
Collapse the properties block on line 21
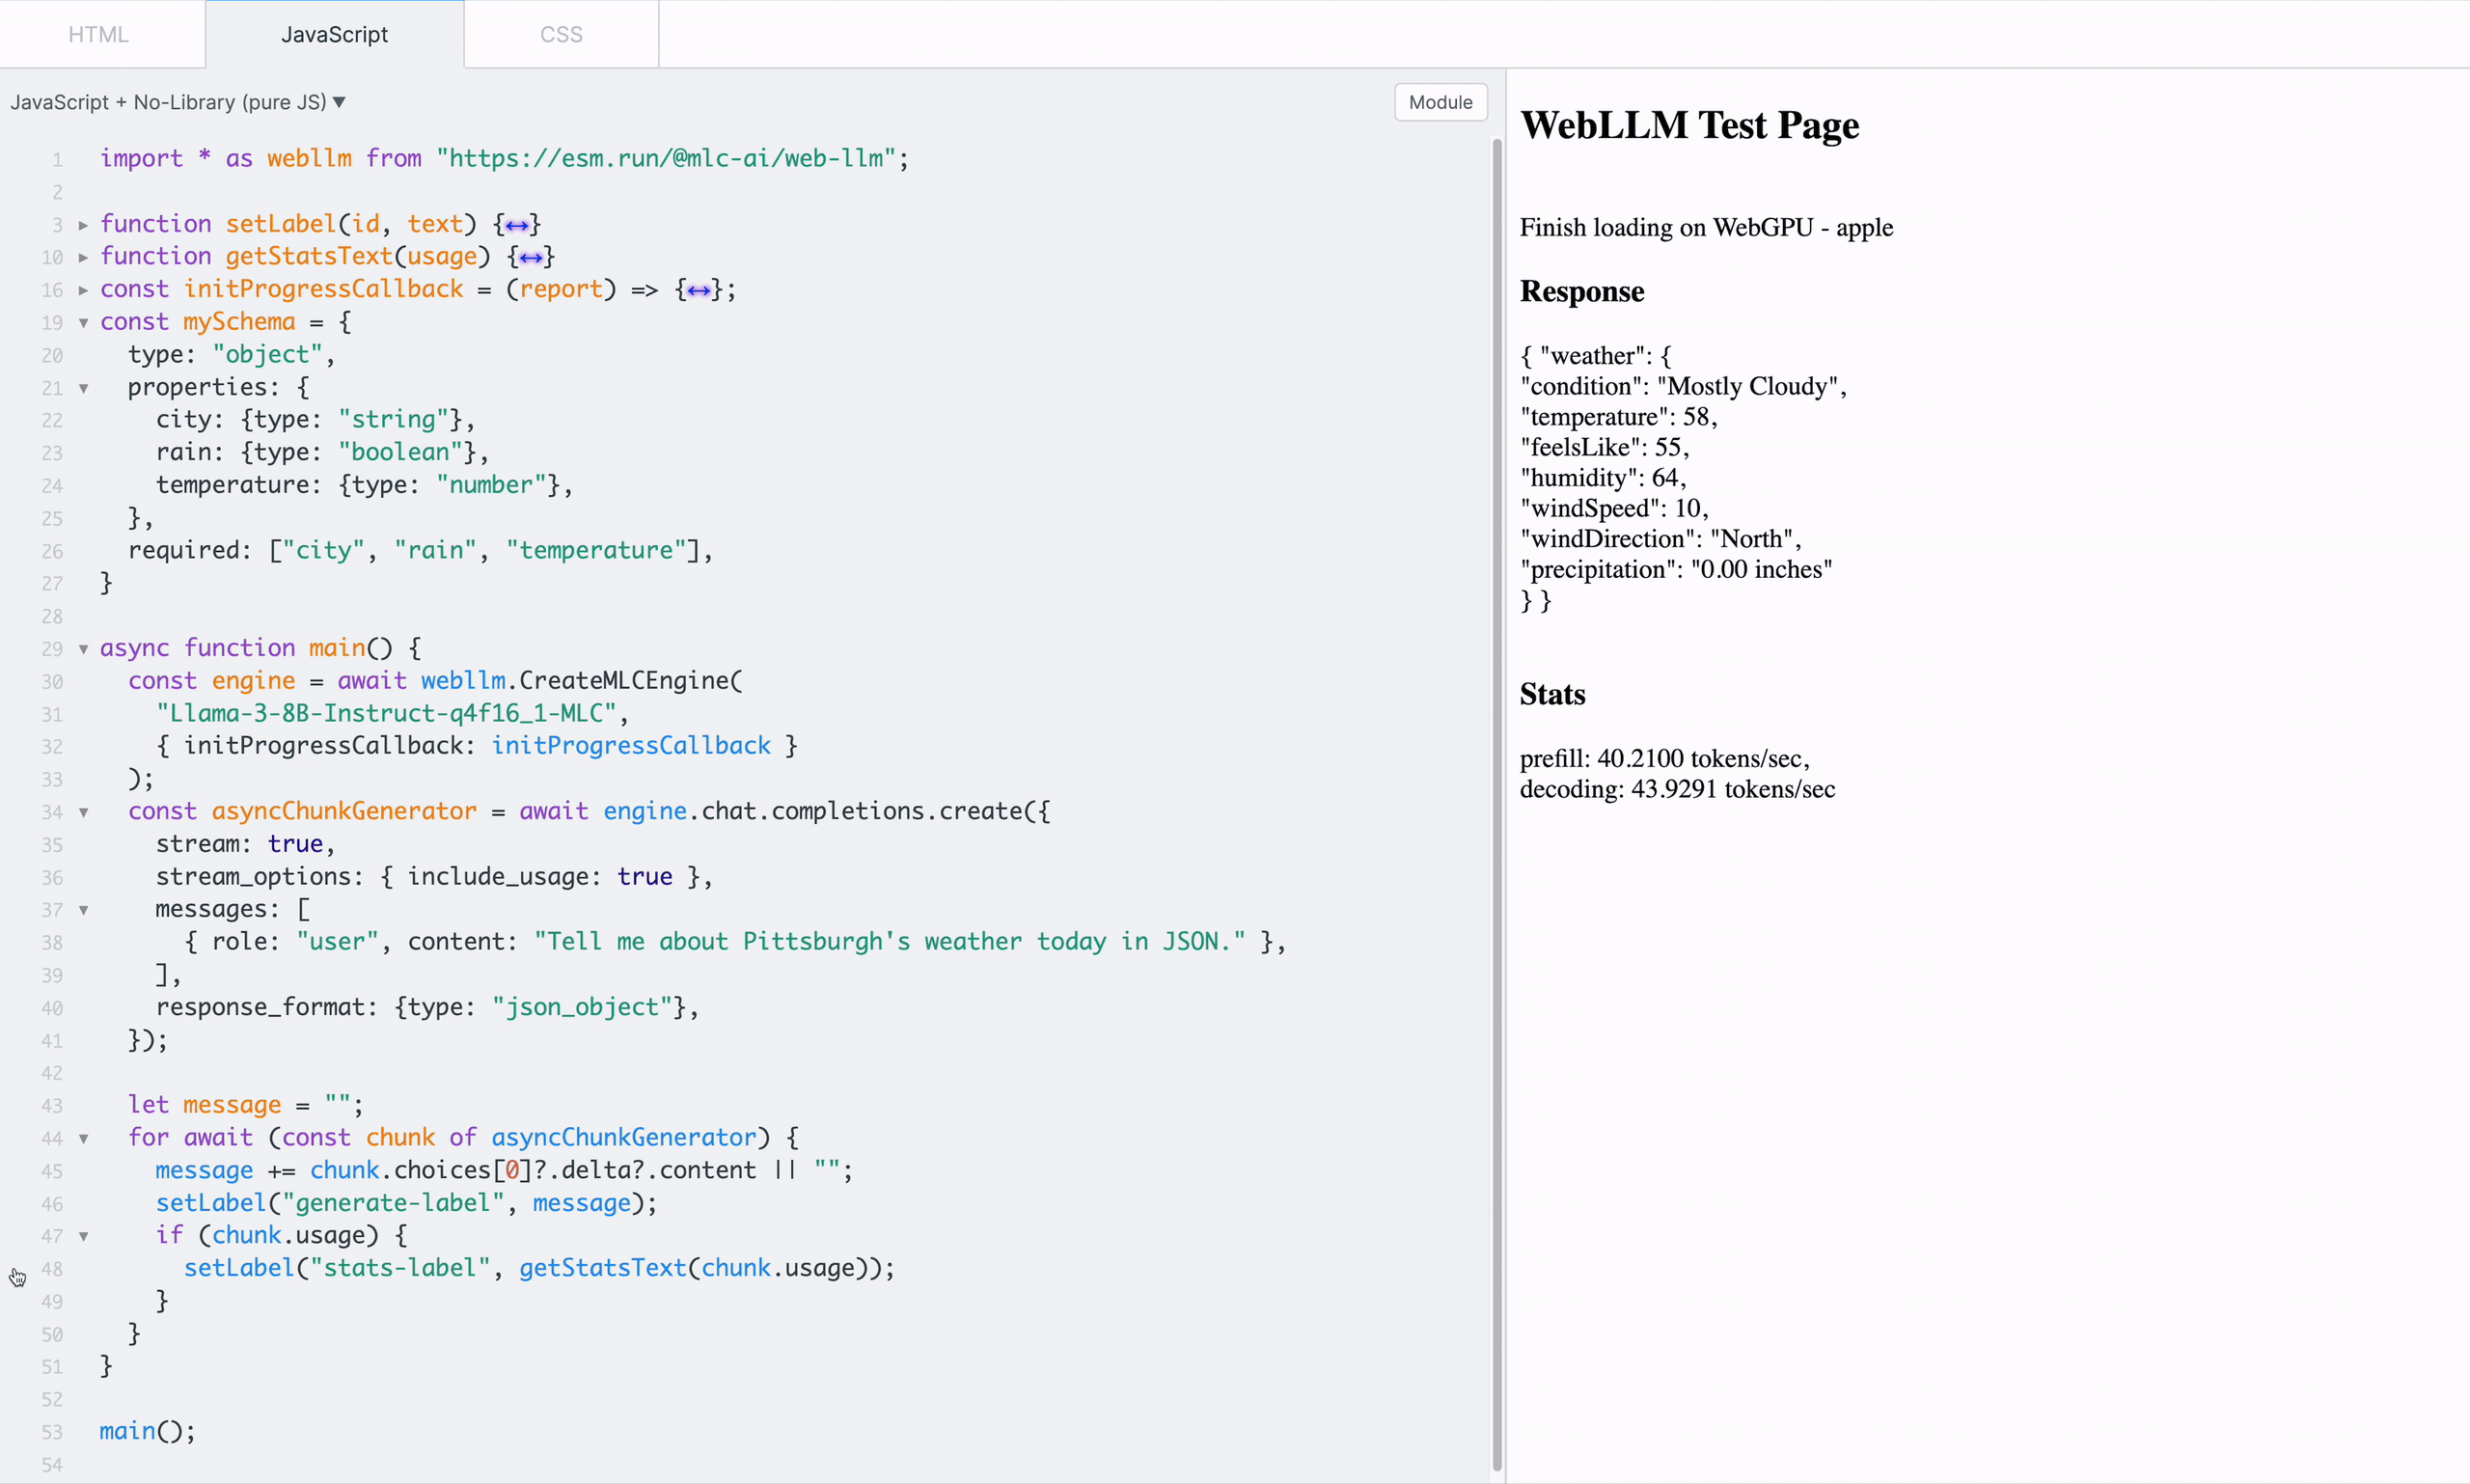pos(83,388)
